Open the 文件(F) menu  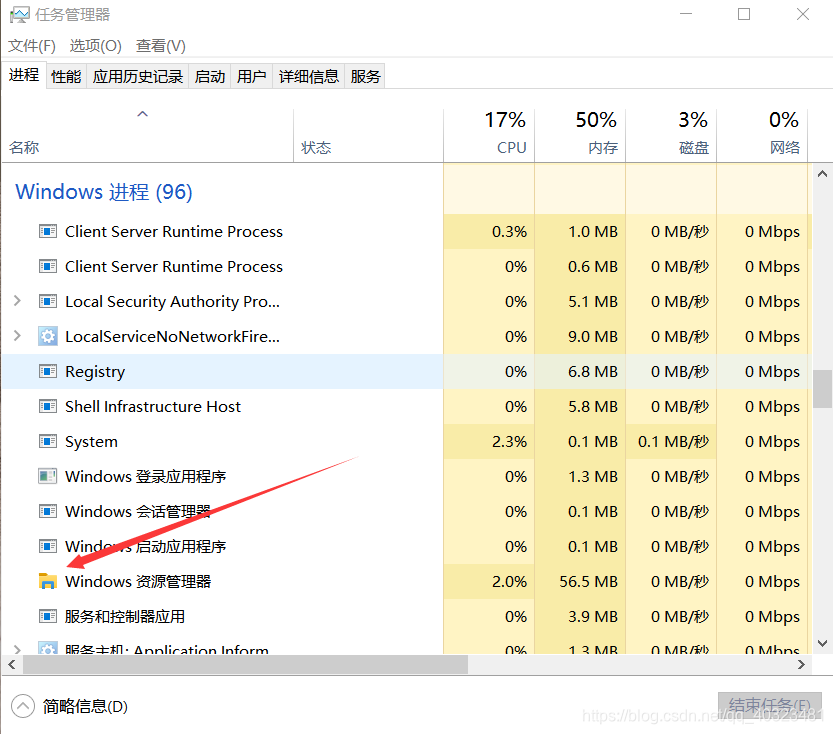point(32,46)
